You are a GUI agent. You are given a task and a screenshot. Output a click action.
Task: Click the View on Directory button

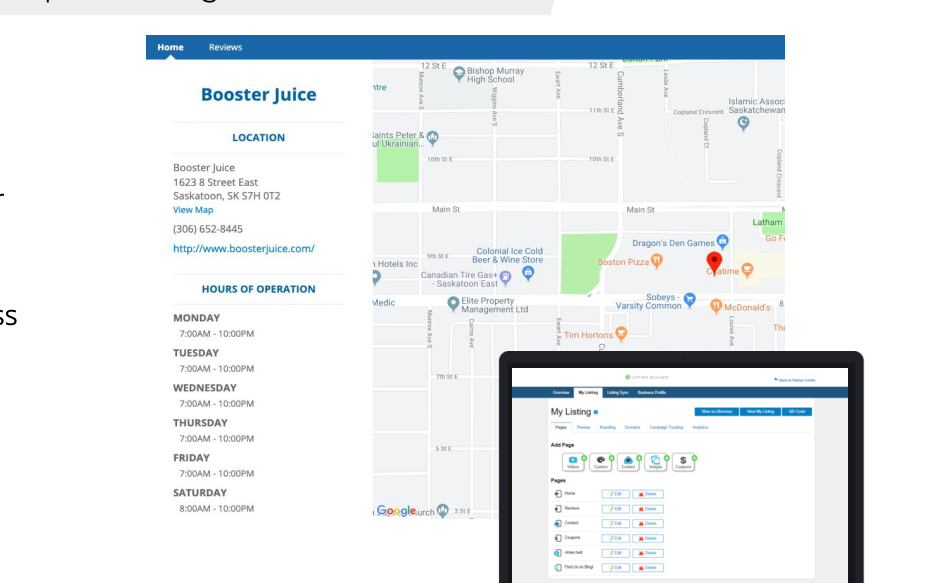click(717, 412)
